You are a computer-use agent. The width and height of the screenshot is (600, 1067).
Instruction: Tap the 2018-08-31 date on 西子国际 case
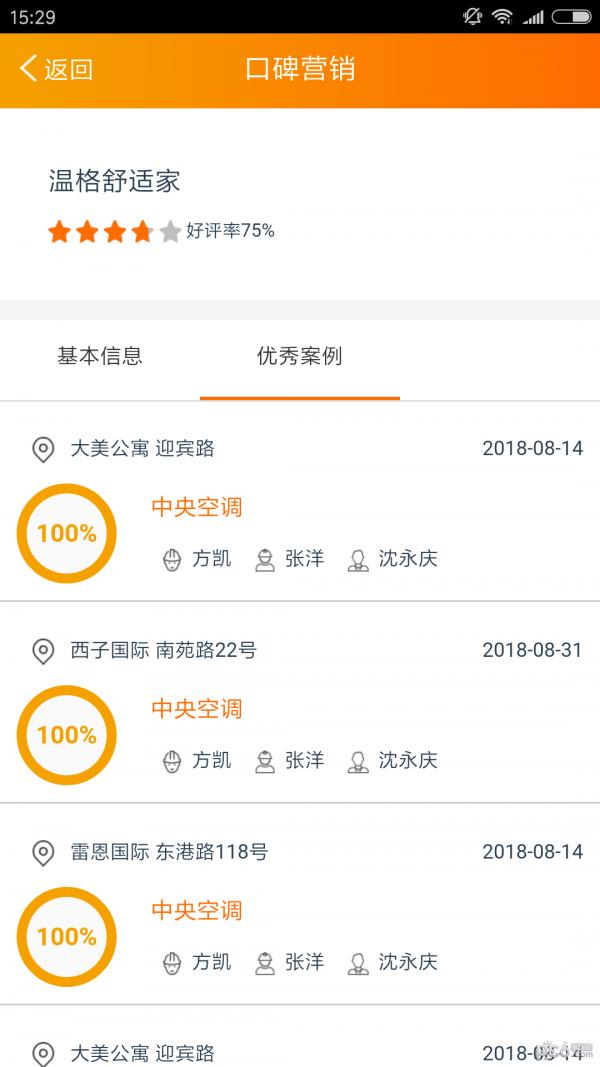click(532, 650)
